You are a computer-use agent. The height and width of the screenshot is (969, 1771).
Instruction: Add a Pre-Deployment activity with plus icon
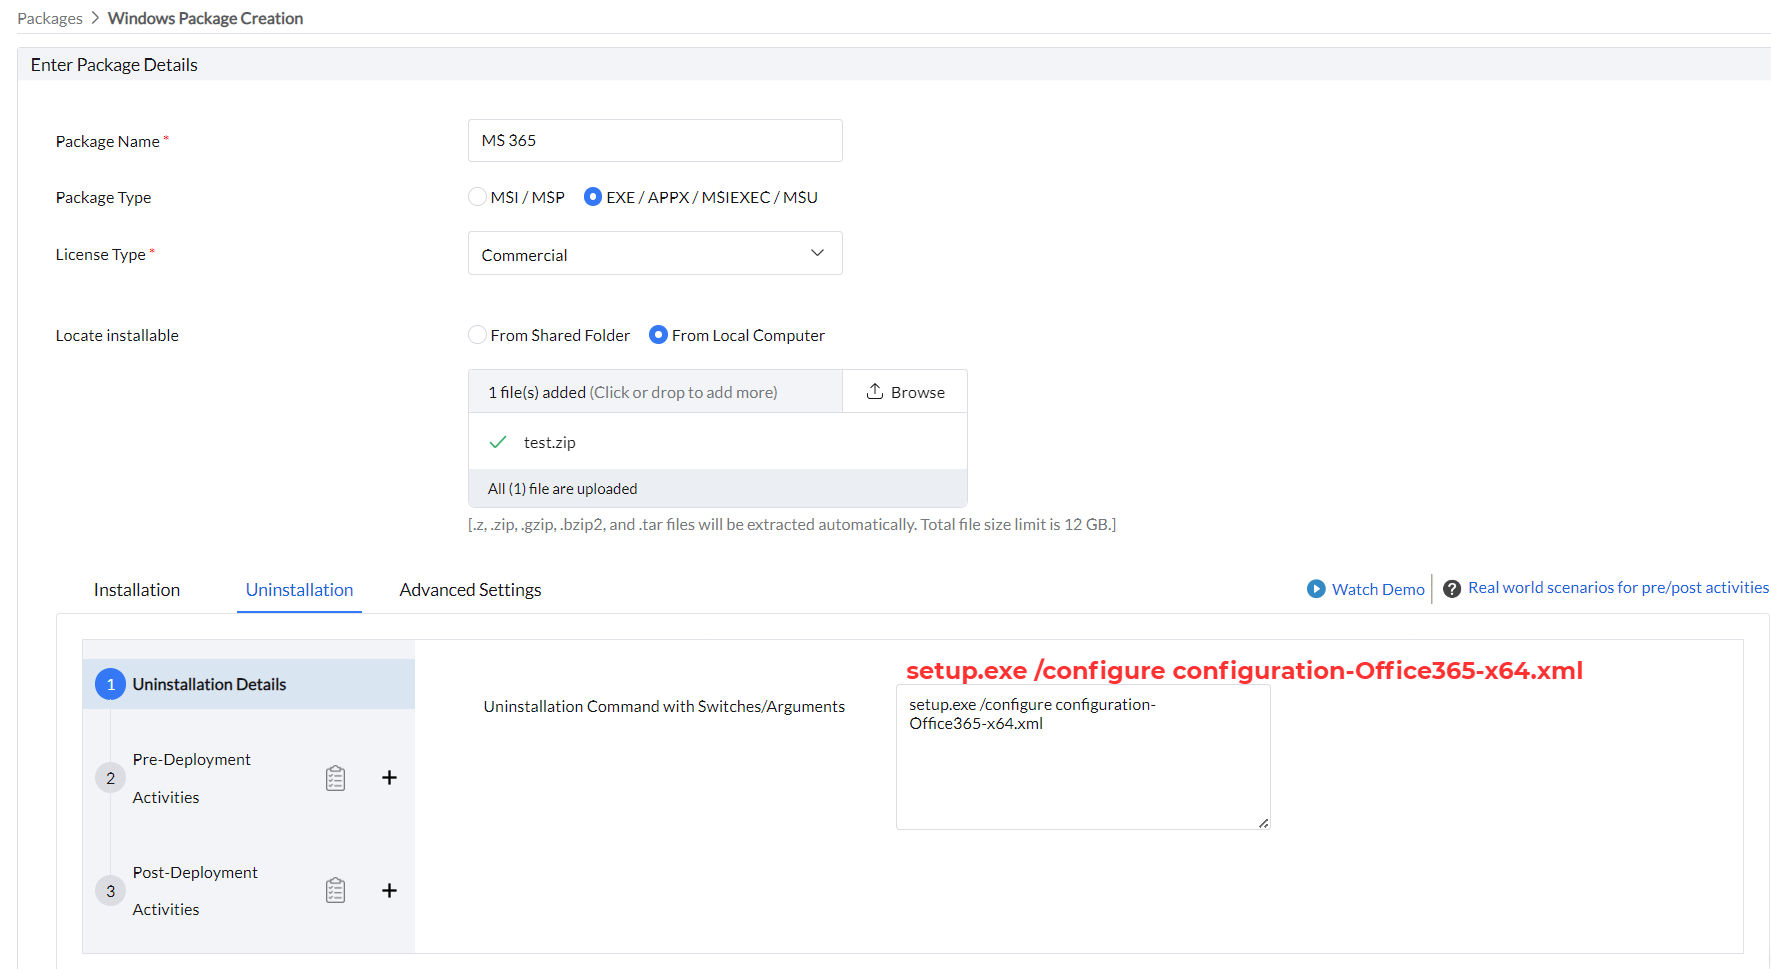(x=389, y=778)
